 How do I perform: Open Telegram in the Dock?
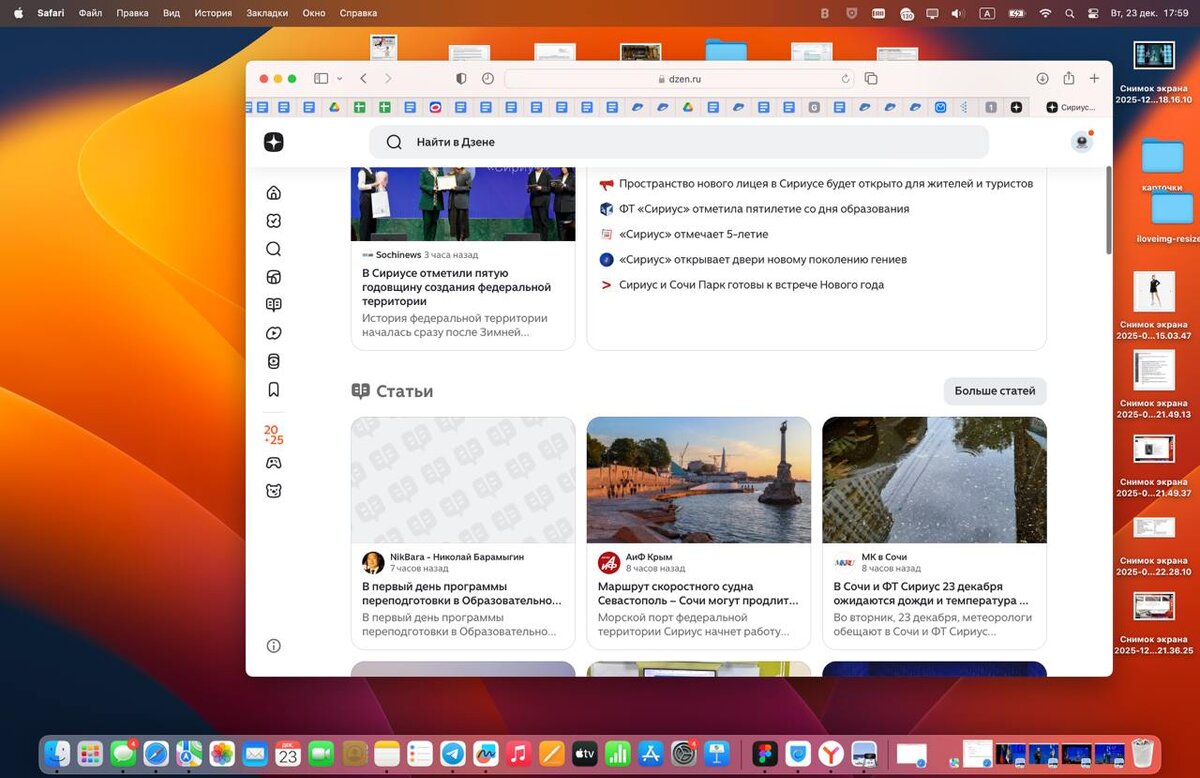point(453,754)
